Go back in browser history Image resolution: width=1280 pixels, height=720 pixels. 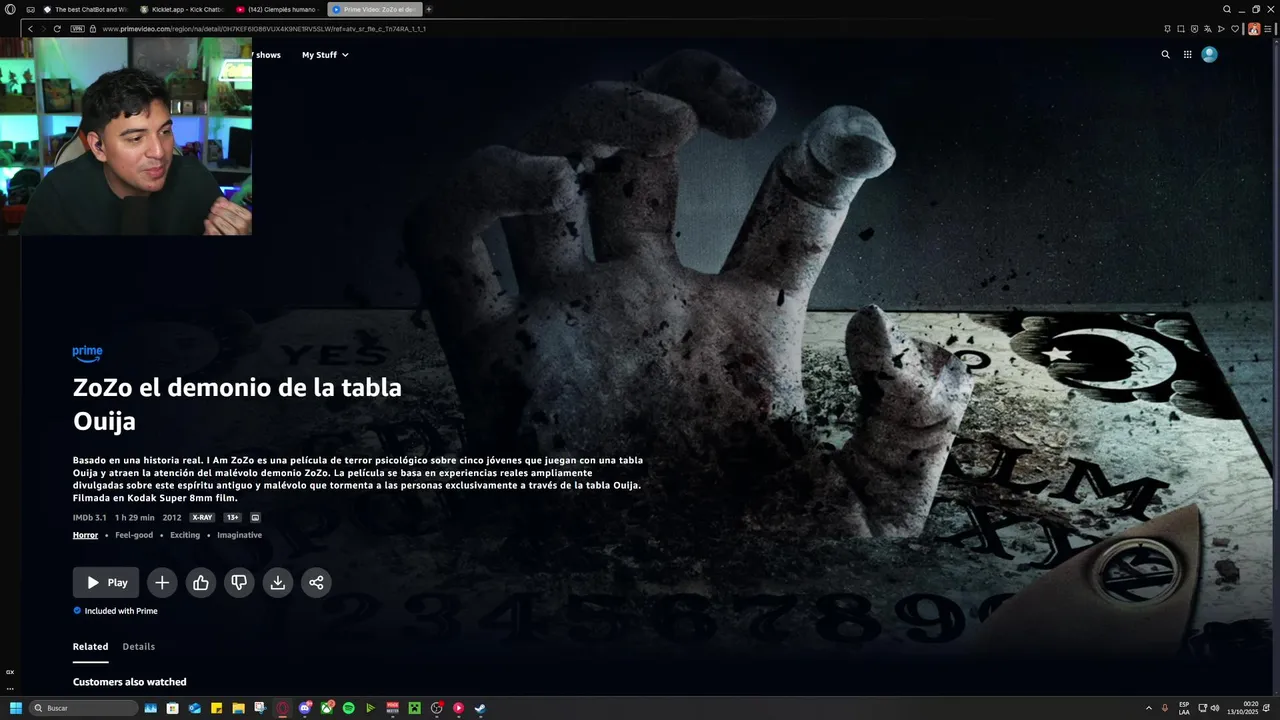click(x=30, y=29)
